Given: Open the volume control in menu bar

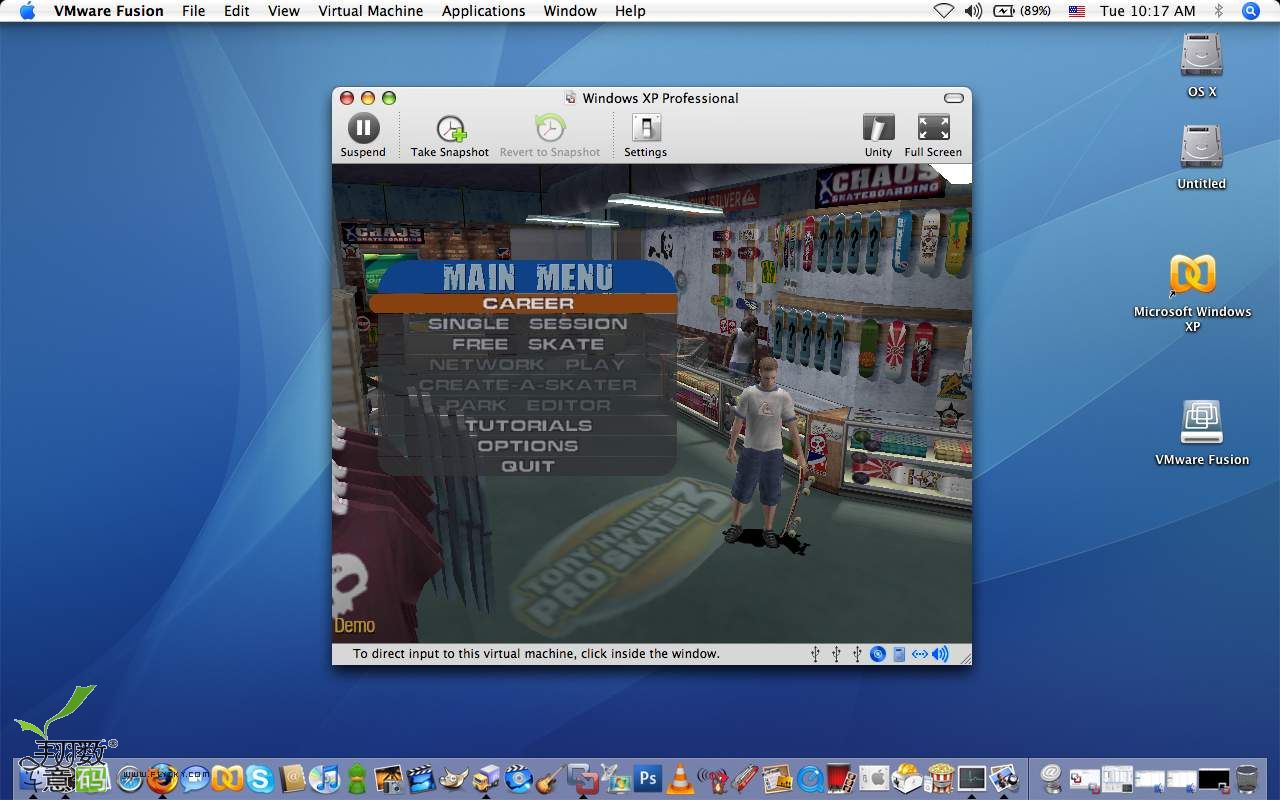Looking at the screenshot, I should [x=973, y=11].
